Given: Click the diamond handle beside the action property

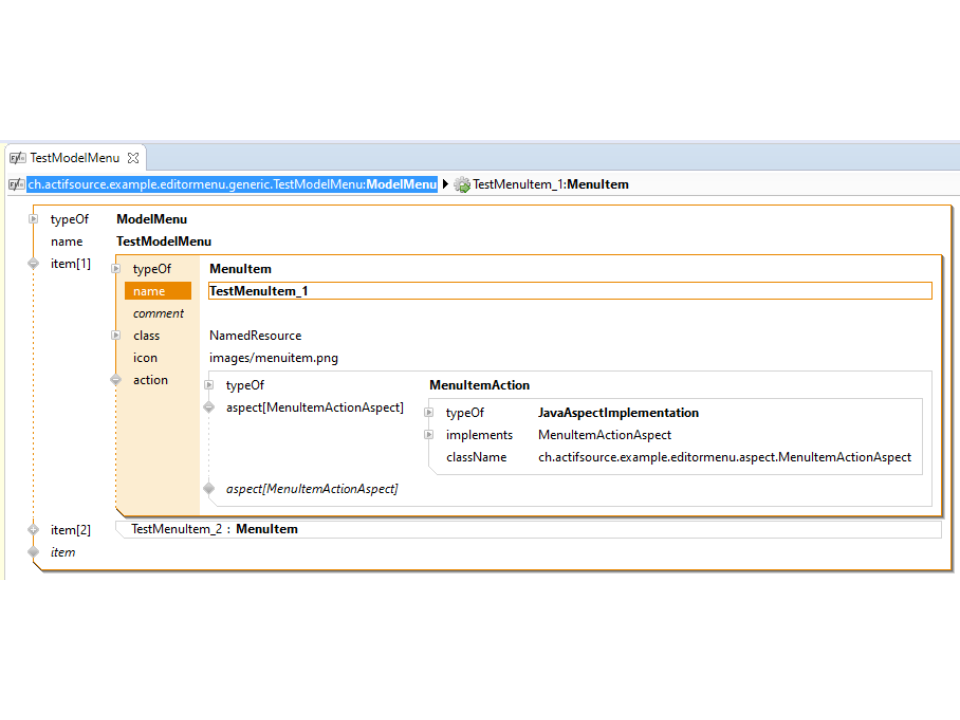Looking at the screenshot, I should [x=116, y=380].
